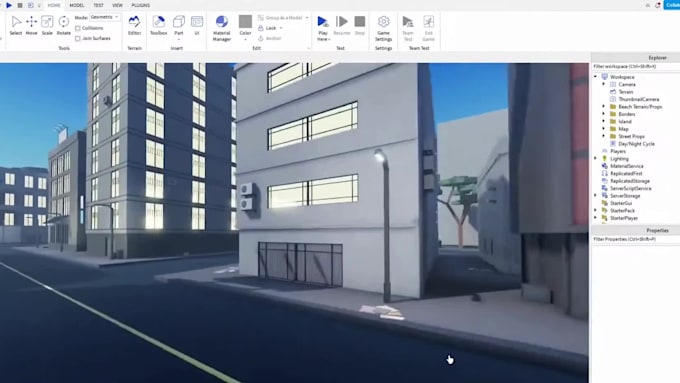
Task: Click the Anchor tool
Action: tap(270, 38)
